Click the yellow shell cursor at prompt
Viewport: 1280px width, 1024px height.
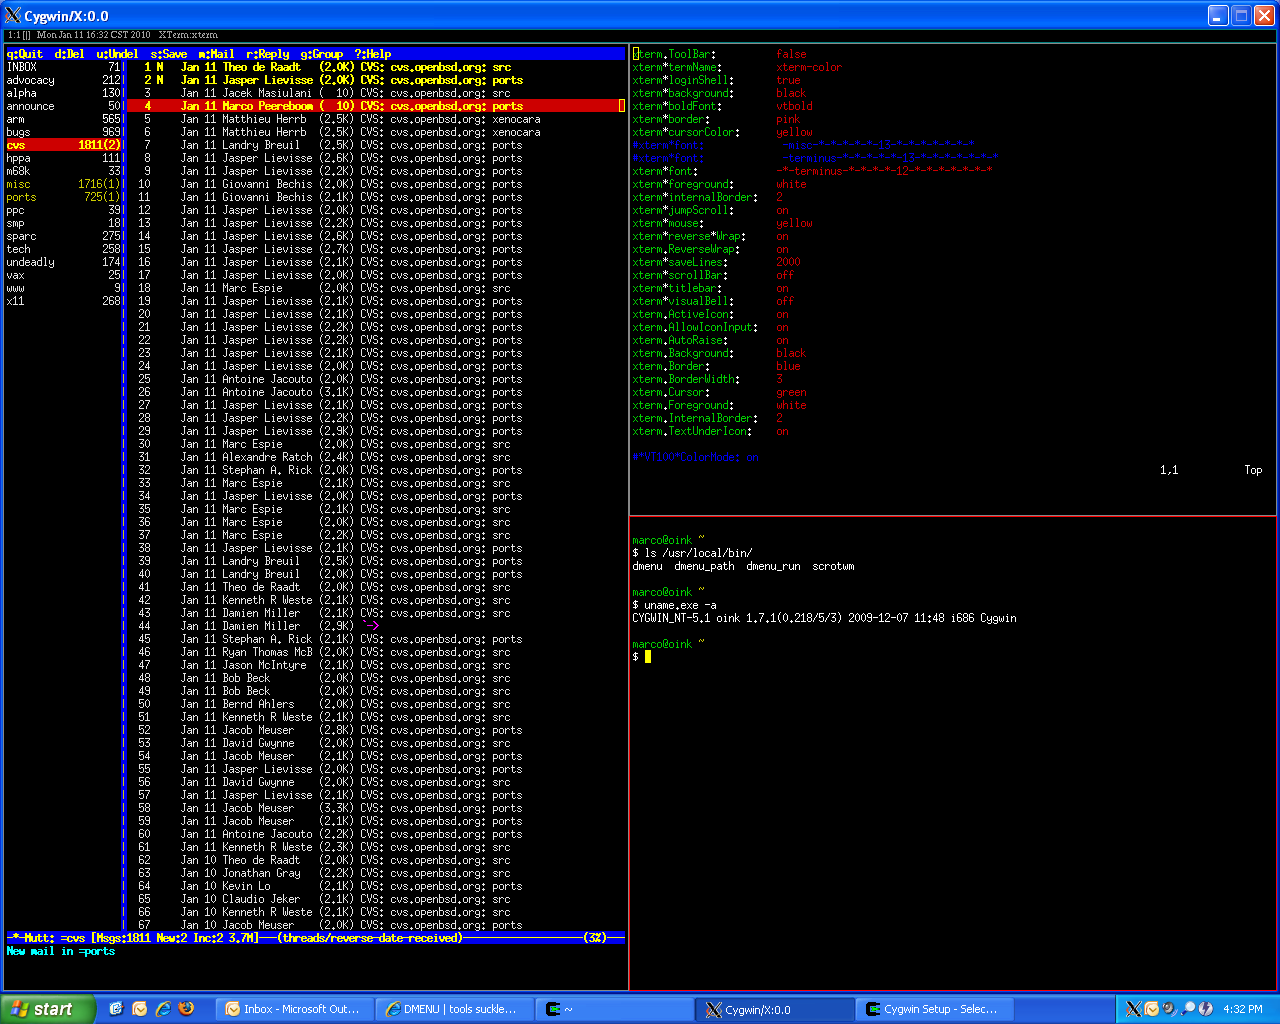(648, 657)
